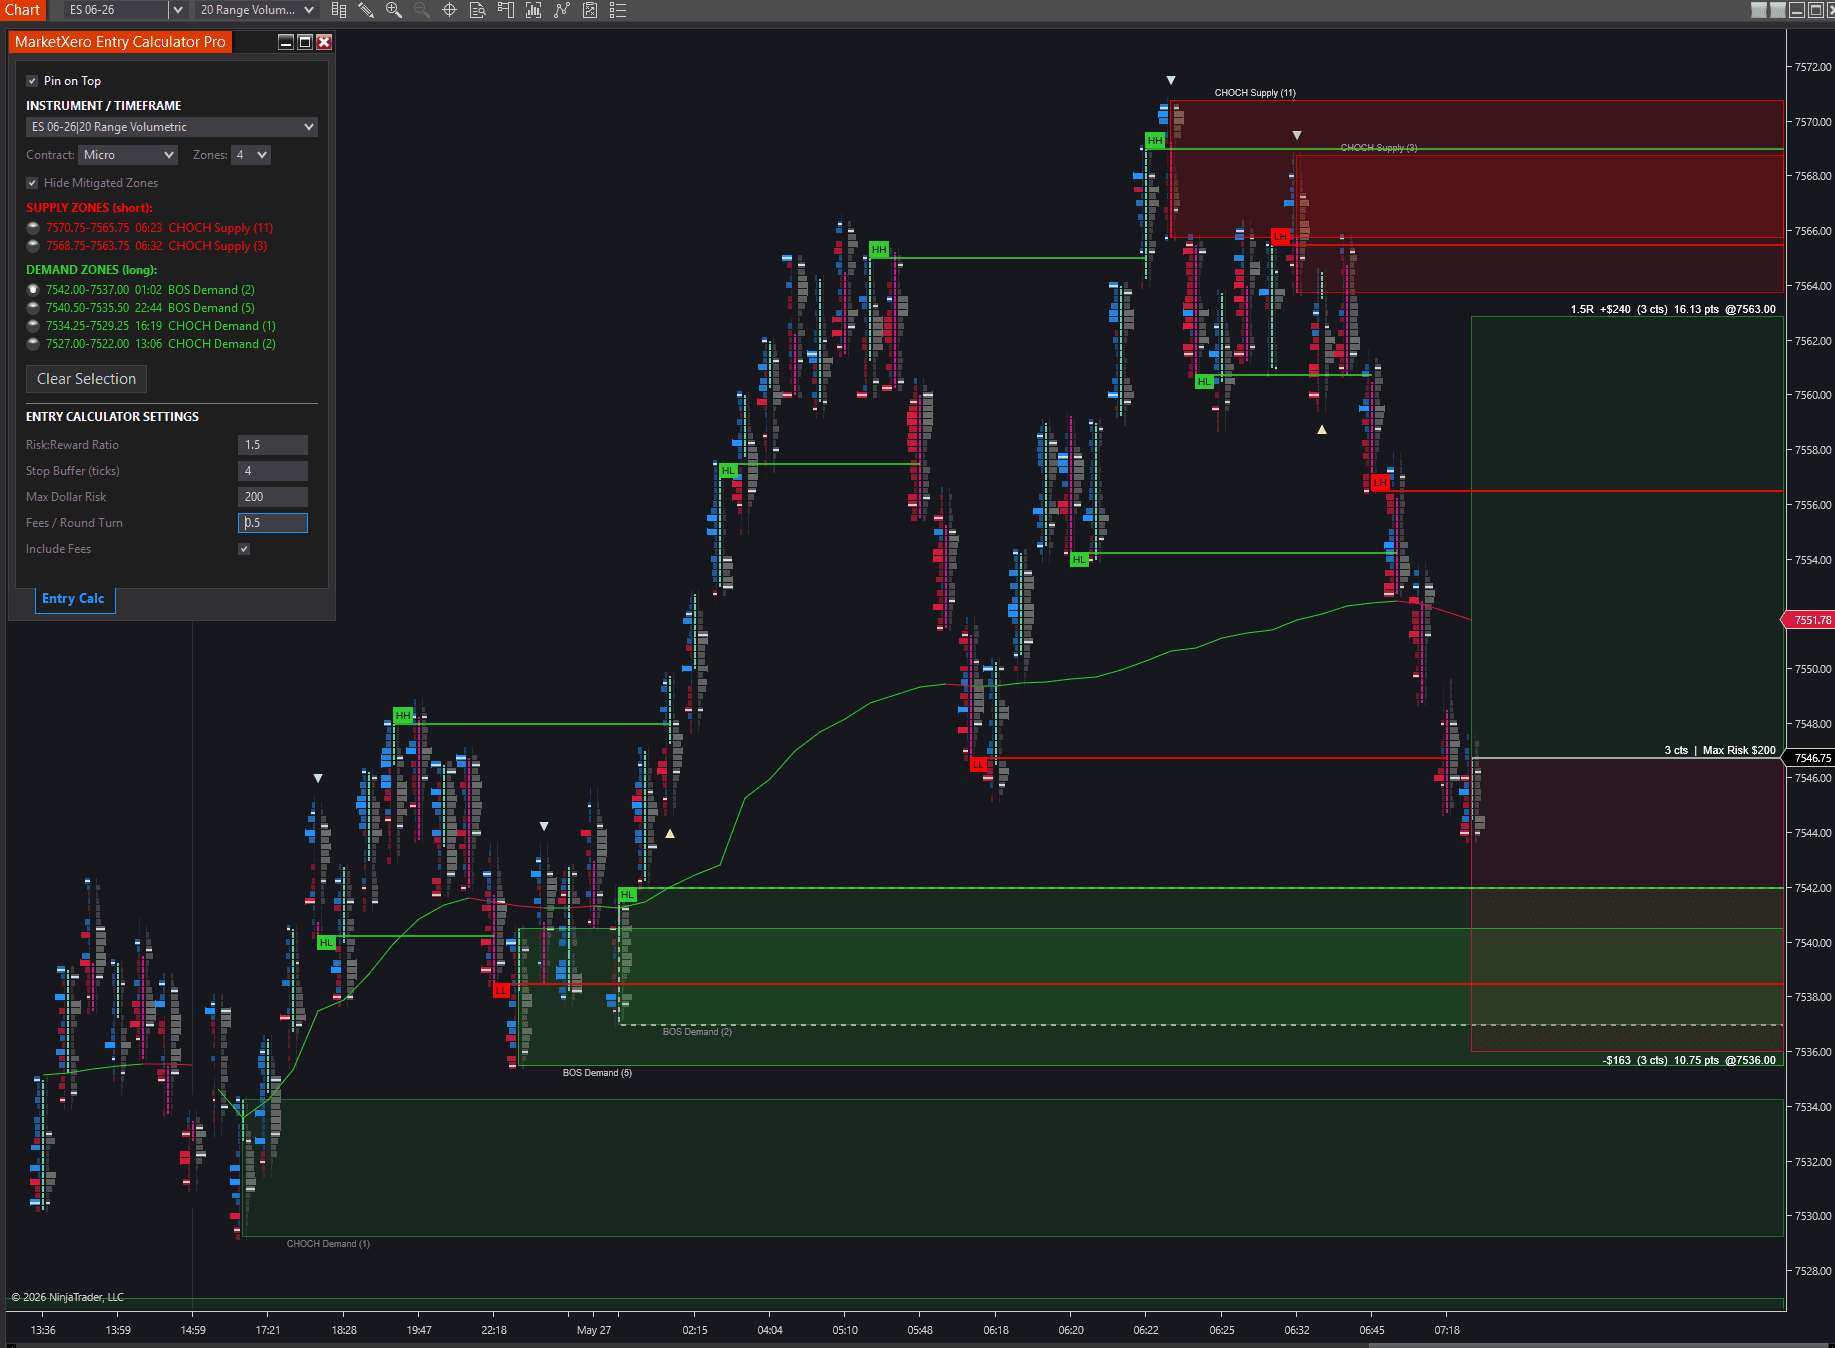
Task: Toggle the Pin on Top checkbox
Action: (32, 81)
